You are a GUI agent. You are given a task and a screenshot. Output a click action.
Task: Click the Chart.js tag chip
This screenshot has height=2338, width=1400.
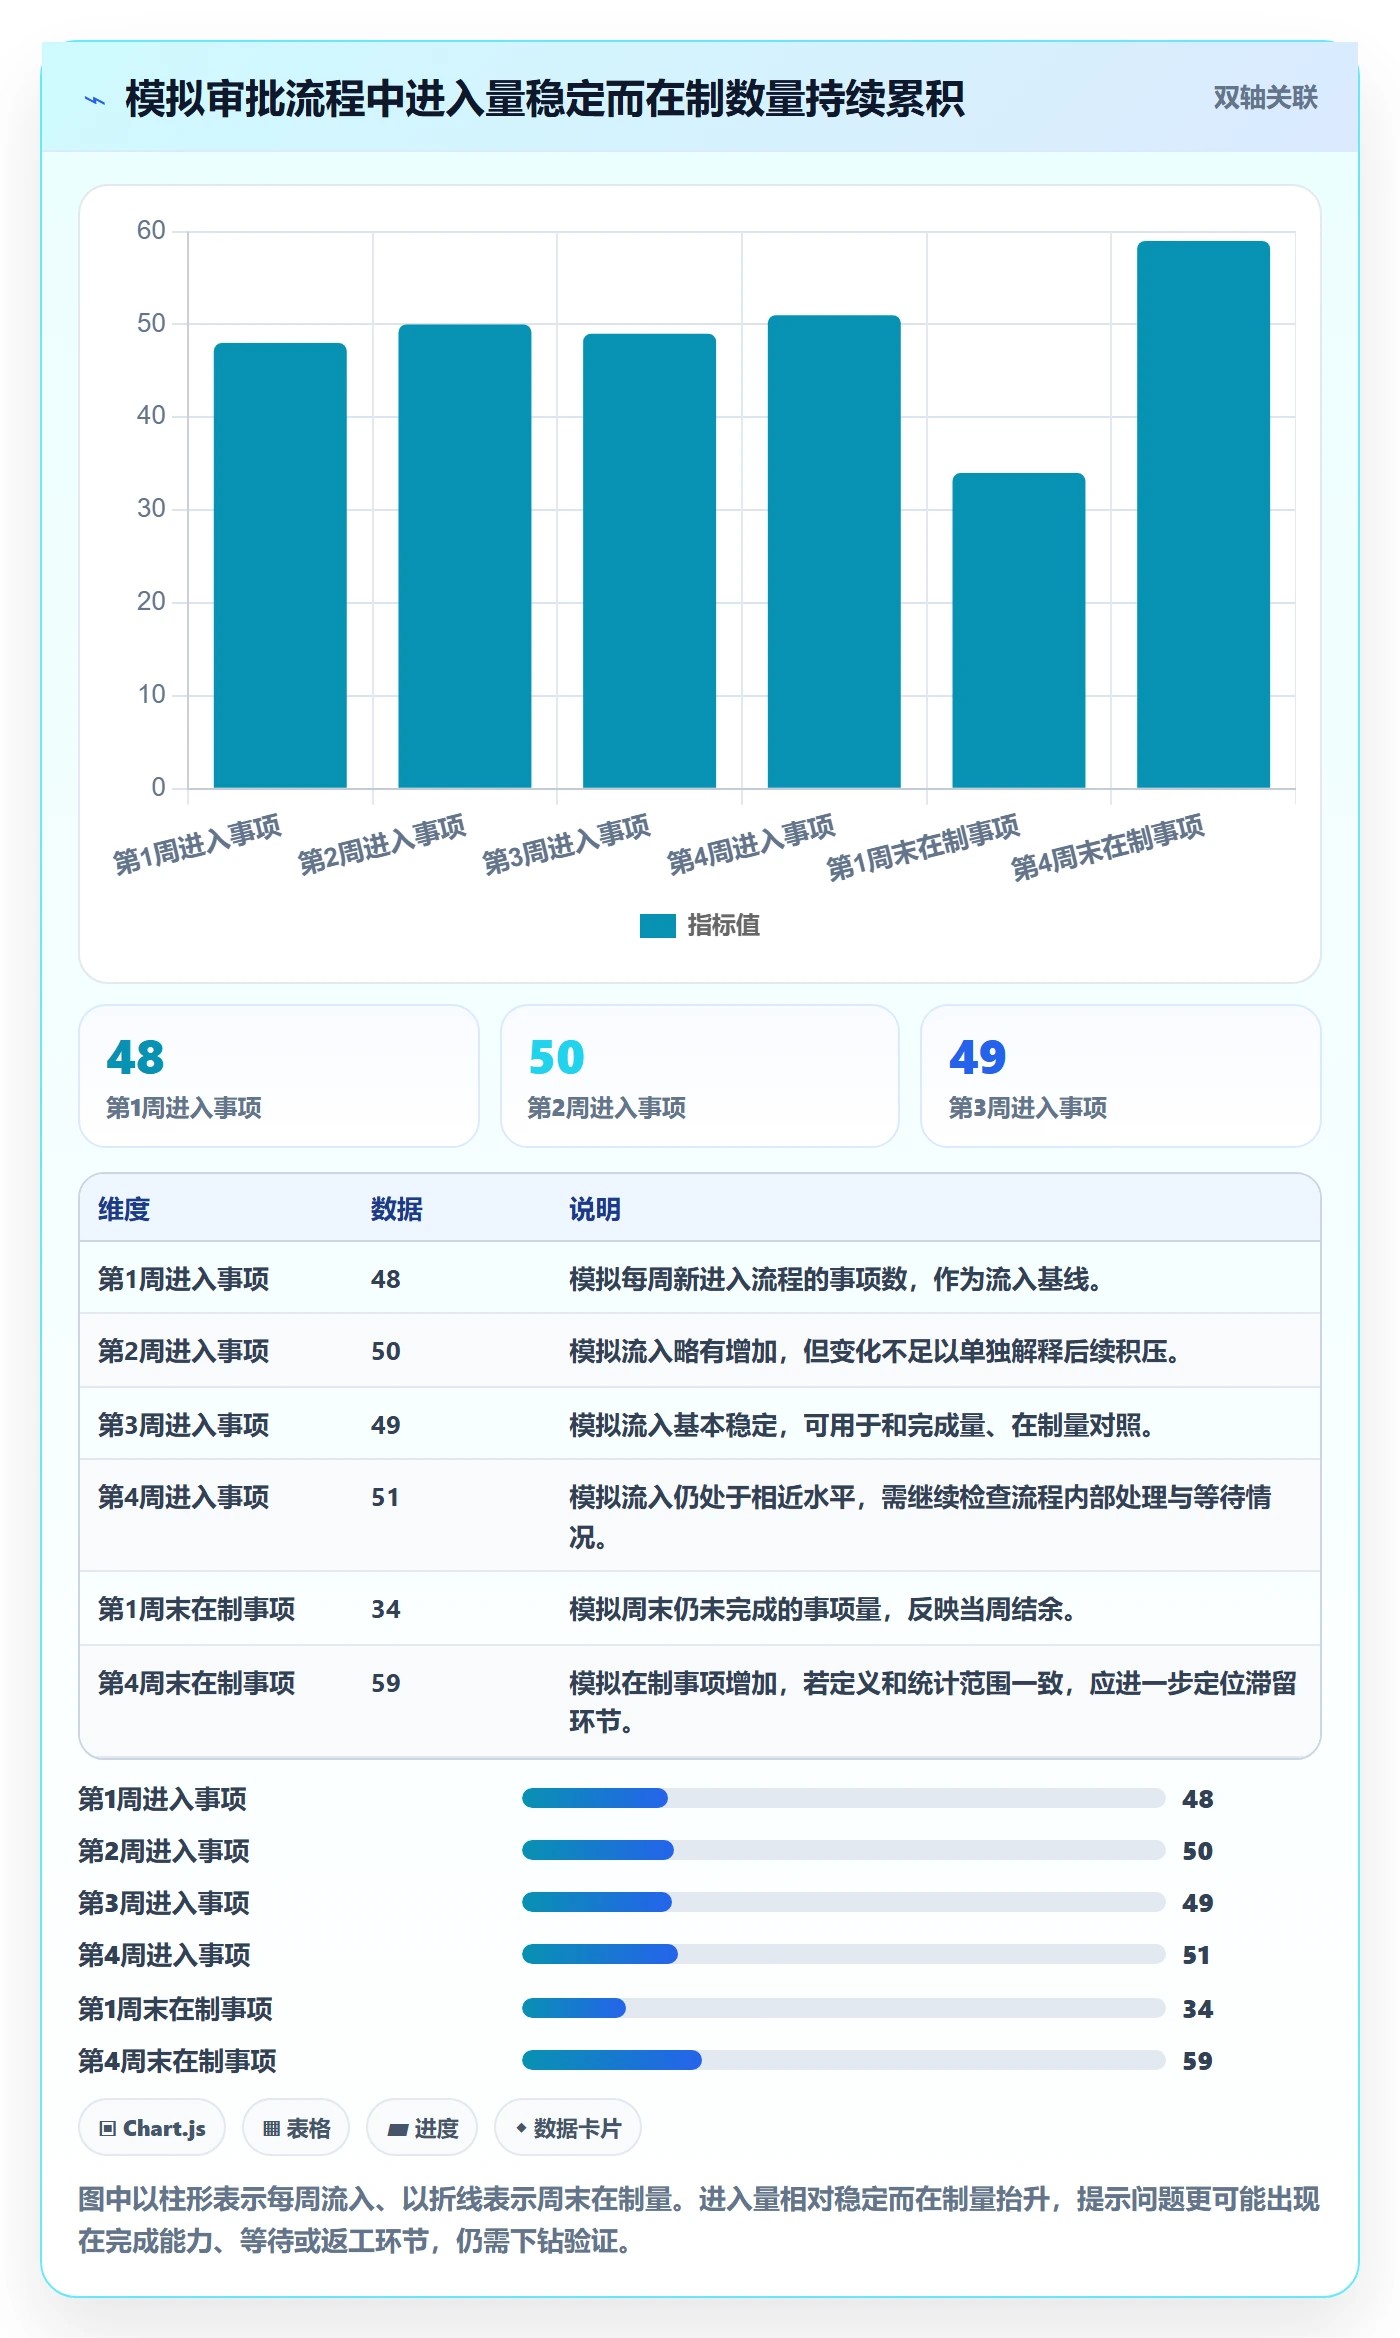pyautogui.click(x=152, y=2128)
